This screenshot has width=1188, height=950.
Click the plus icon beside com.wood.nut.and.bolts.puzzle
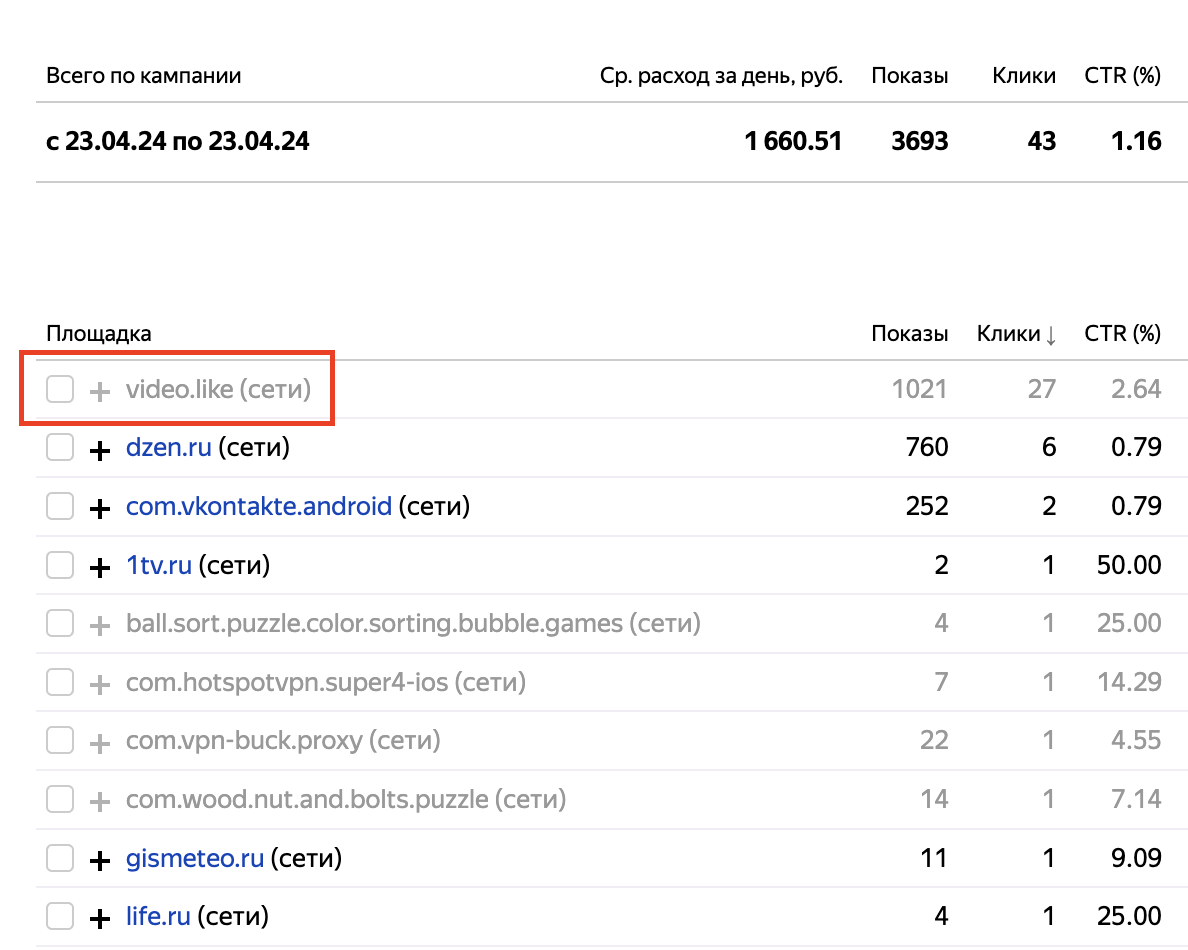99,802
